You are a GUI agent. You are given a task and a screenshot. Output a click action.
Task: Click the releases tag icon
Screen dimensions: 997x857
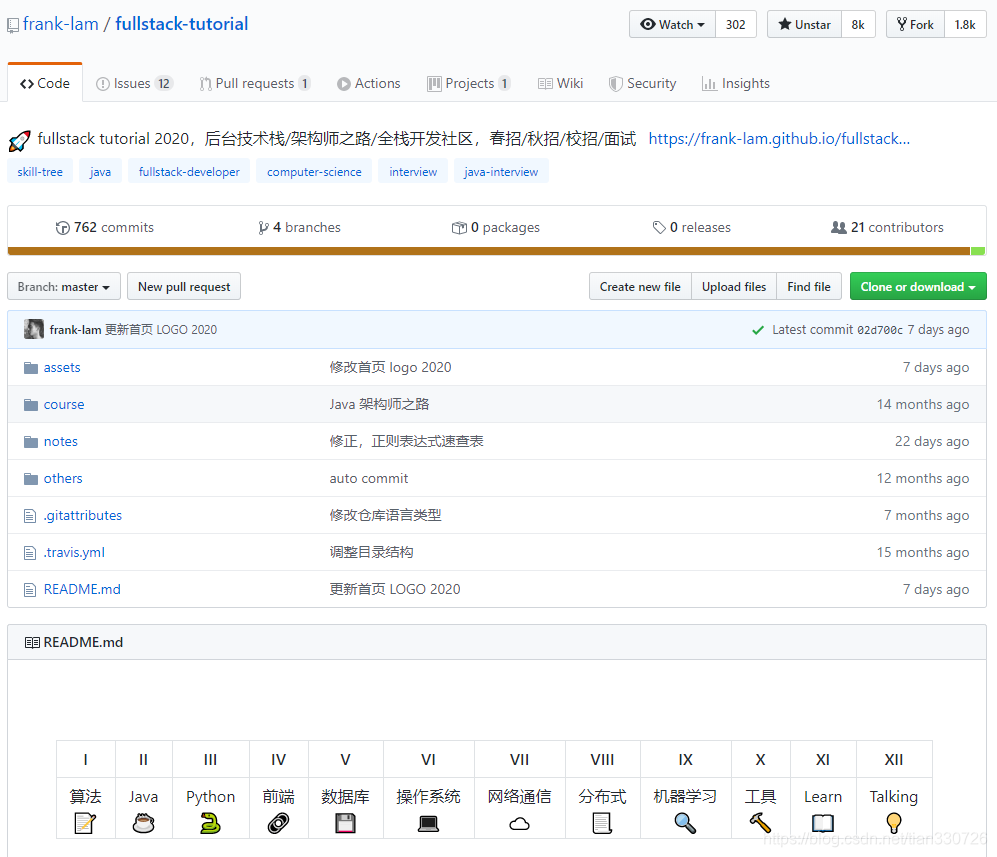coord(659,228)
